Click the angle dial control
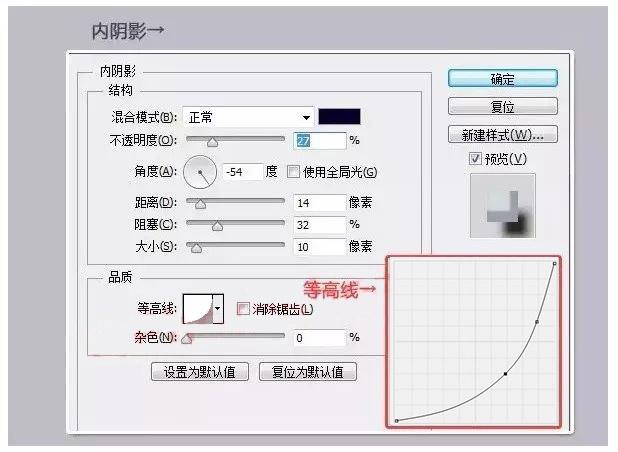This screenshot has width=618, height=452. point(201,173)
